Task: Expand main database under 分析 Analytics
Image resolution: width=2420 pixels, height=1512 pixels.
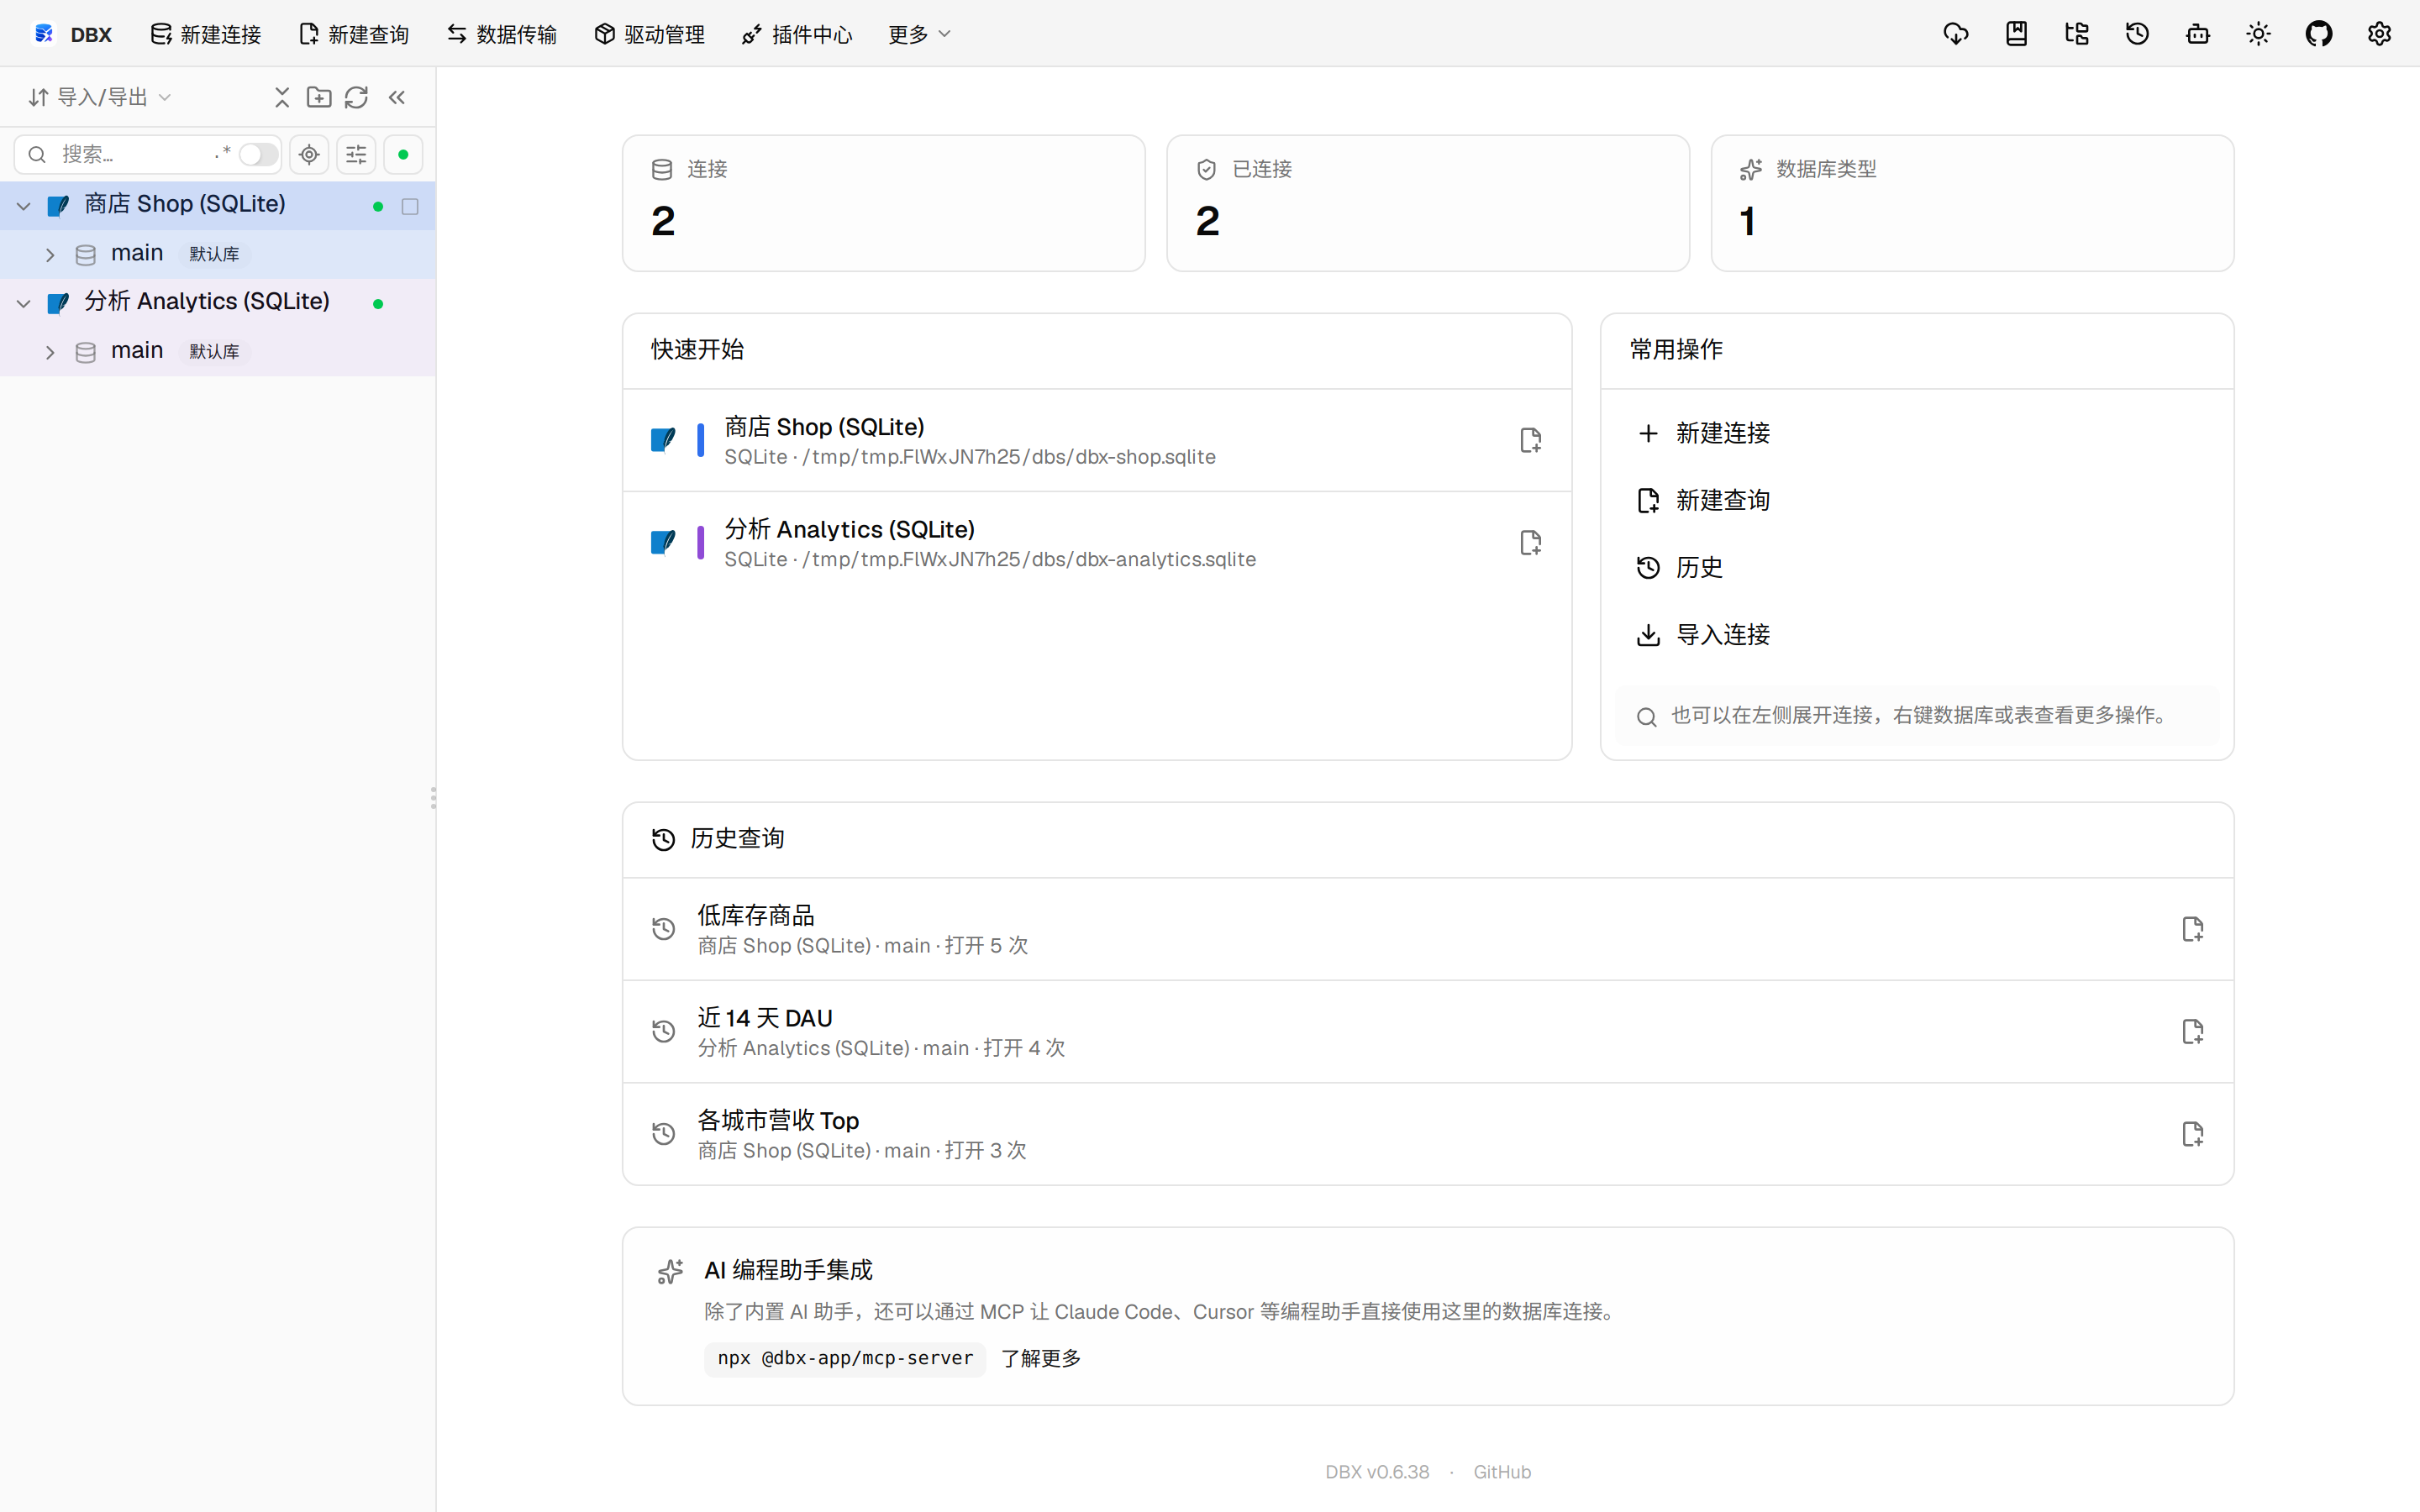Action: pos(50,352)
